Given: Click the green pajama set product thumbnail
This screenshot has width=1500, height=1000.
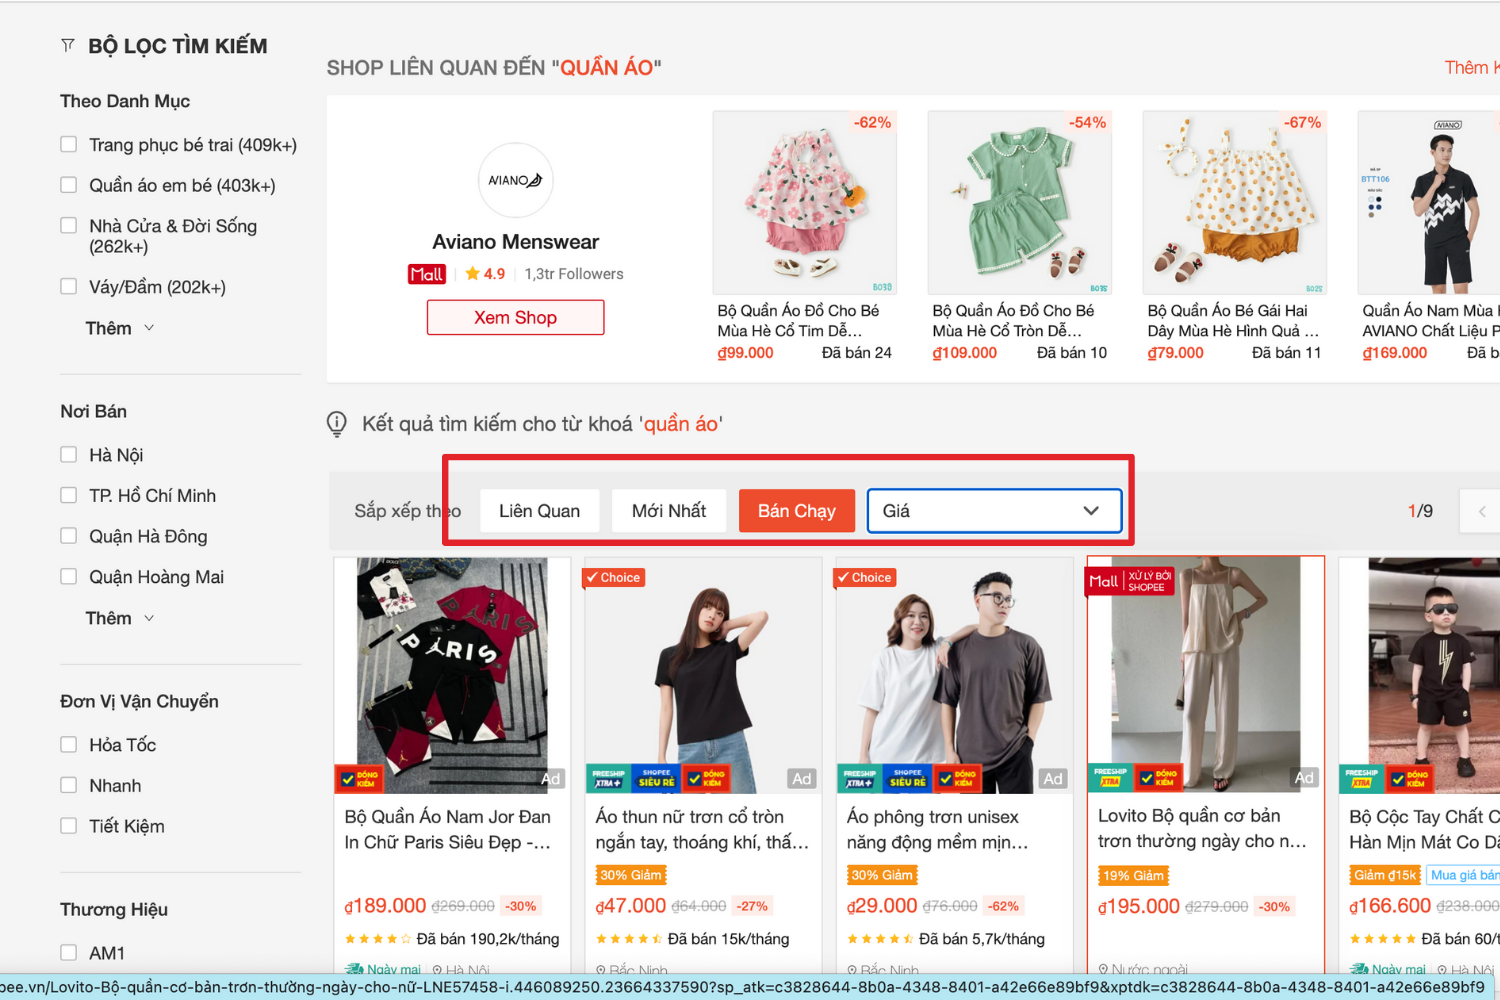Looking at the screenshot, I should [x=1019, y=203].
